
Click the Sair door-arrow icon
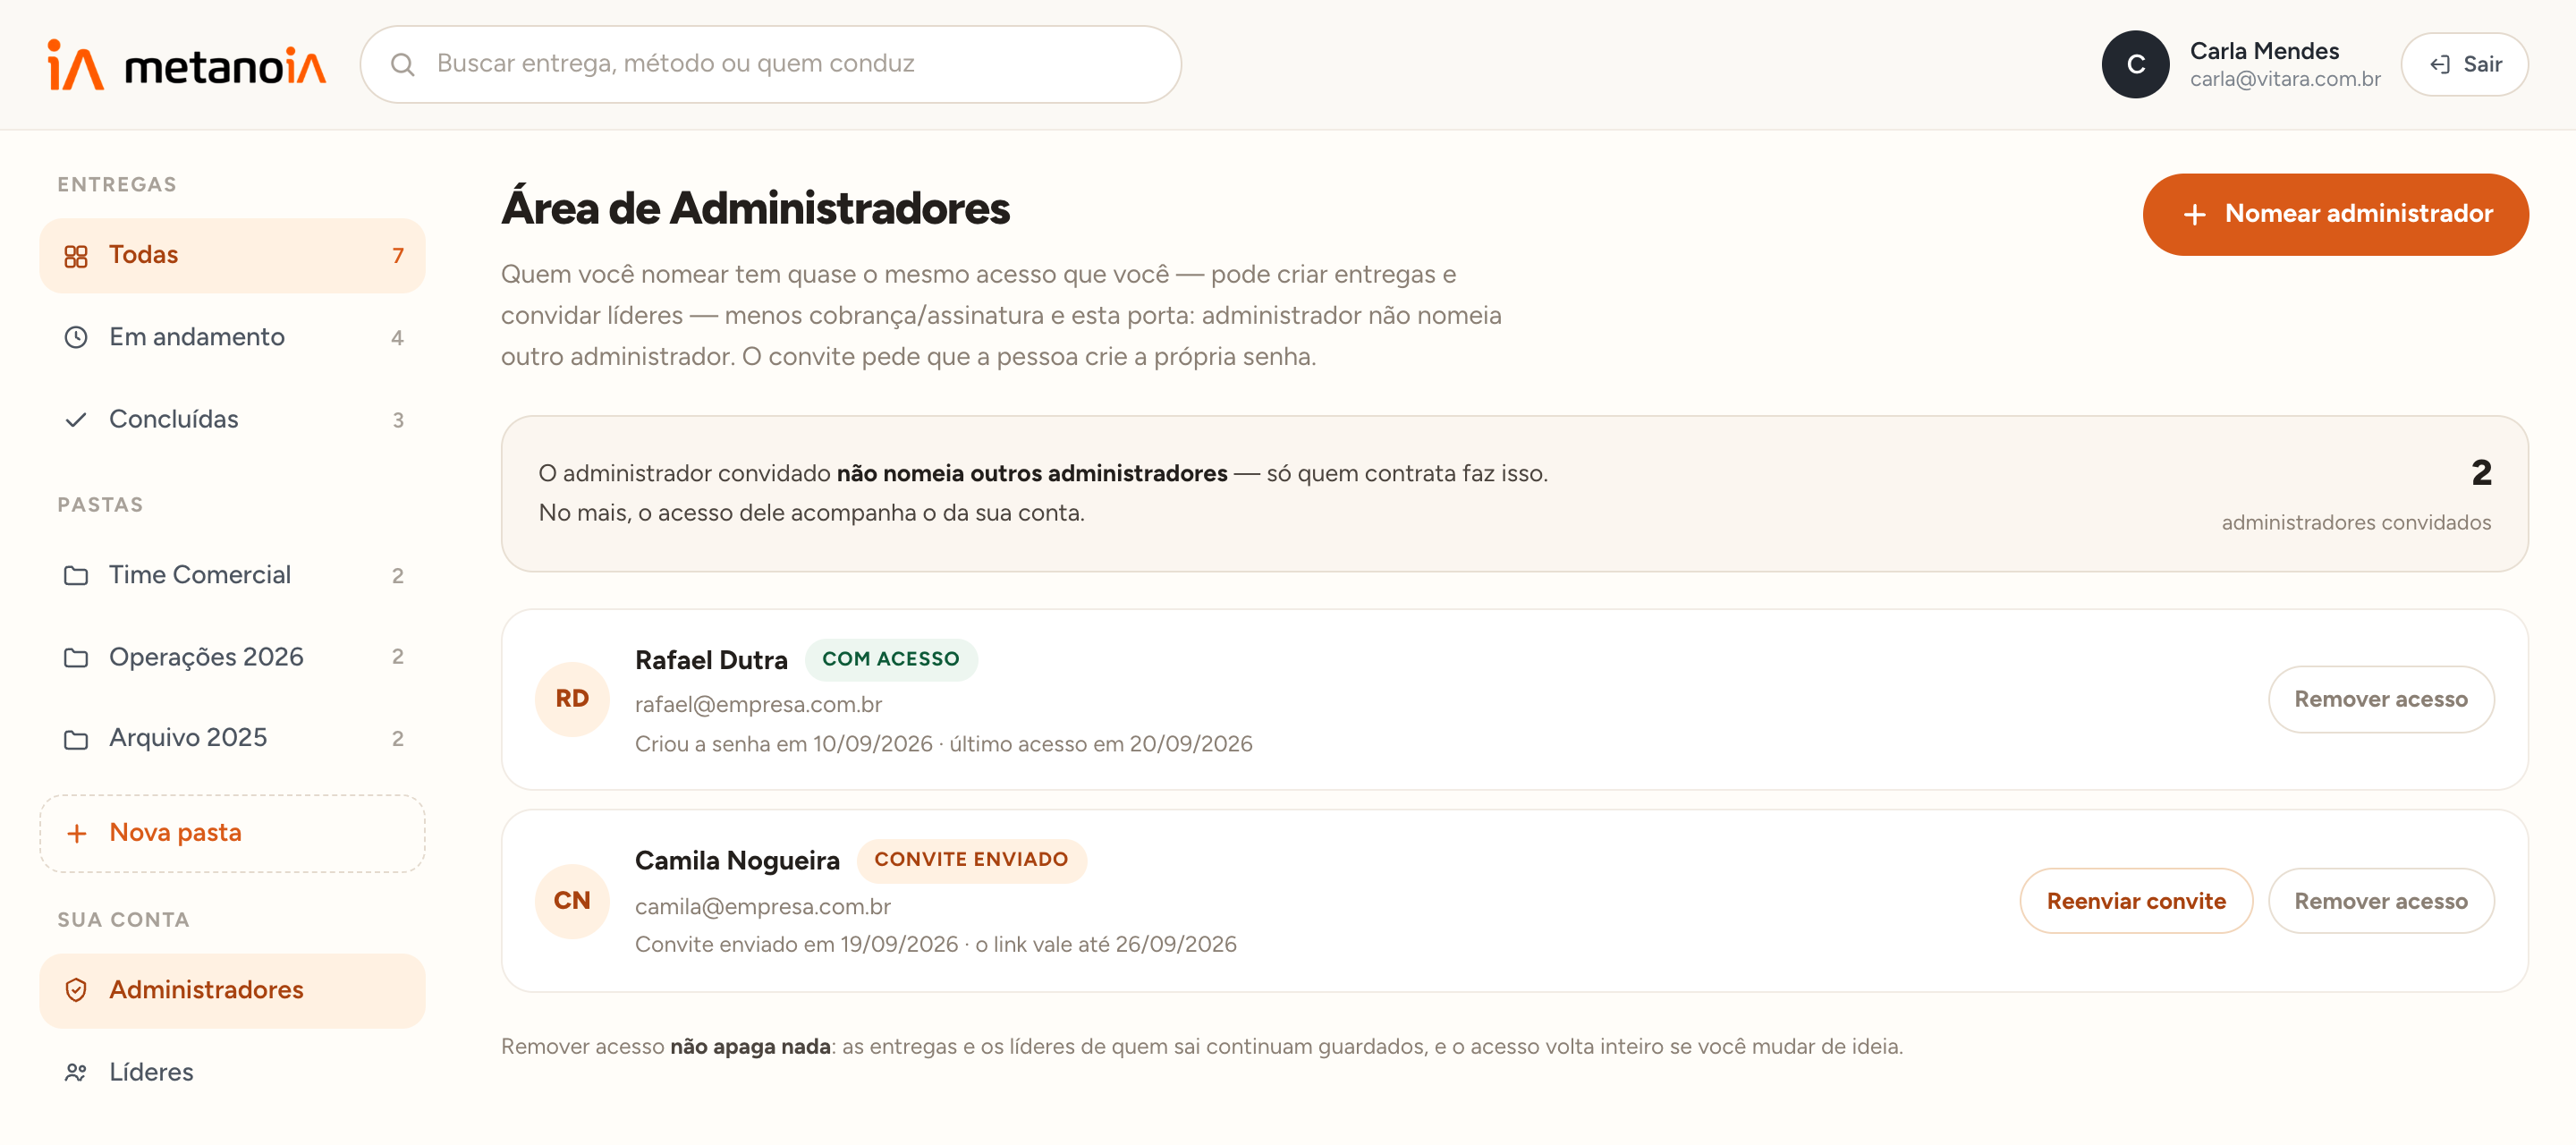pos(2439,65)
